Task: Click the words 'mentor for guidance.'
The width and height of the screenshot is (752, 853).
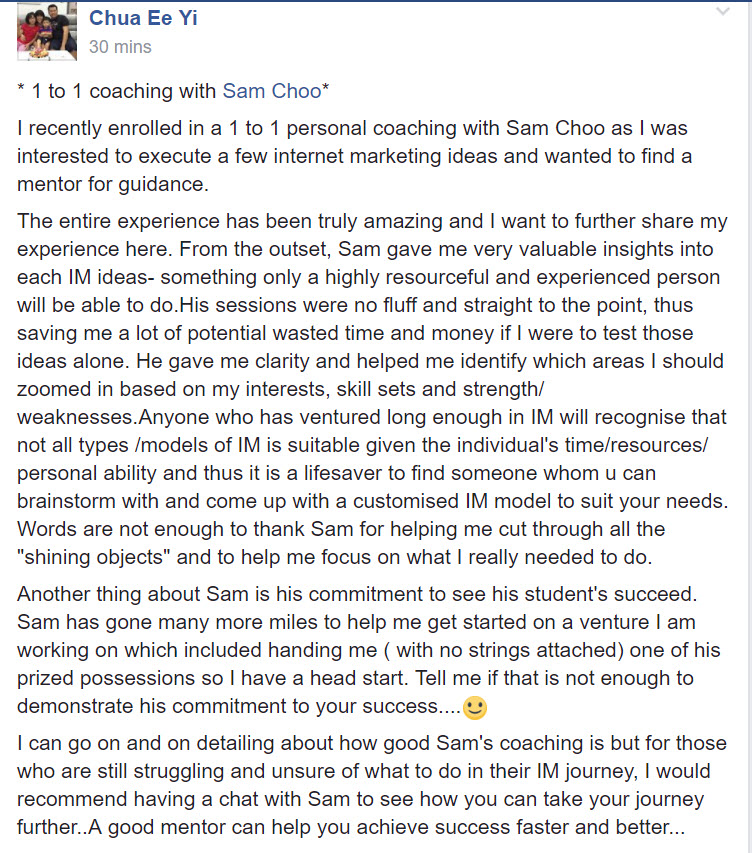Action: (x=113, y=184)
